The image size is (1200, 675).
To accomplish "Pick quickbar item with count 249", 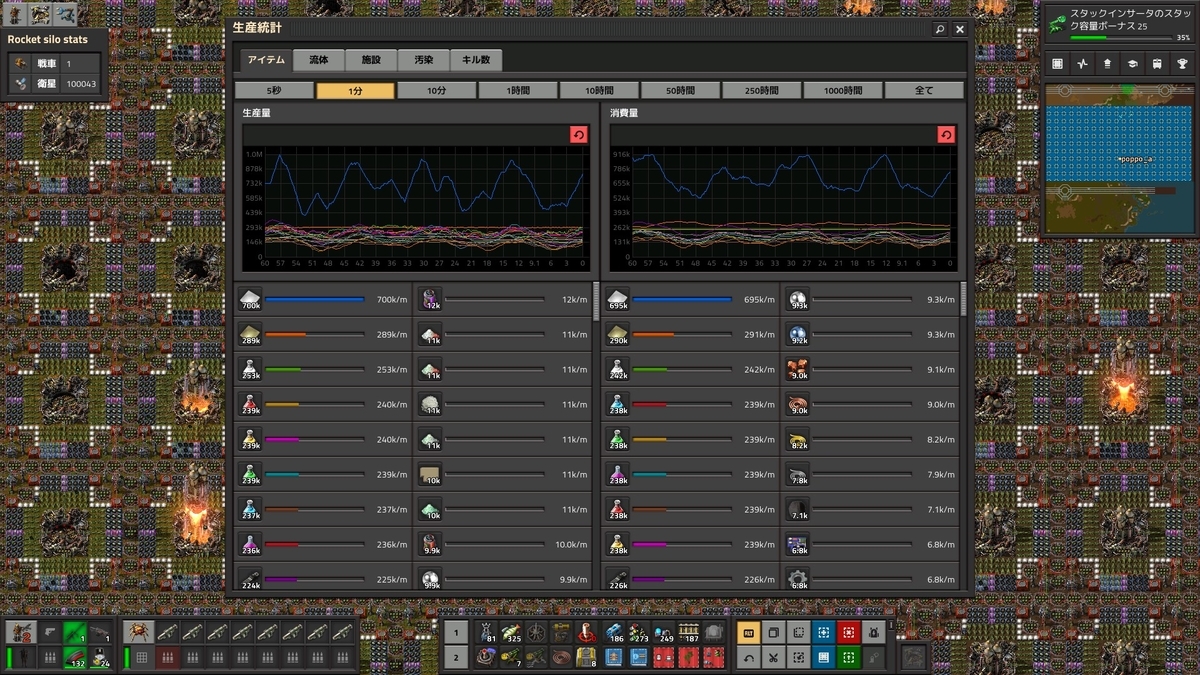I will coord(664,632).
